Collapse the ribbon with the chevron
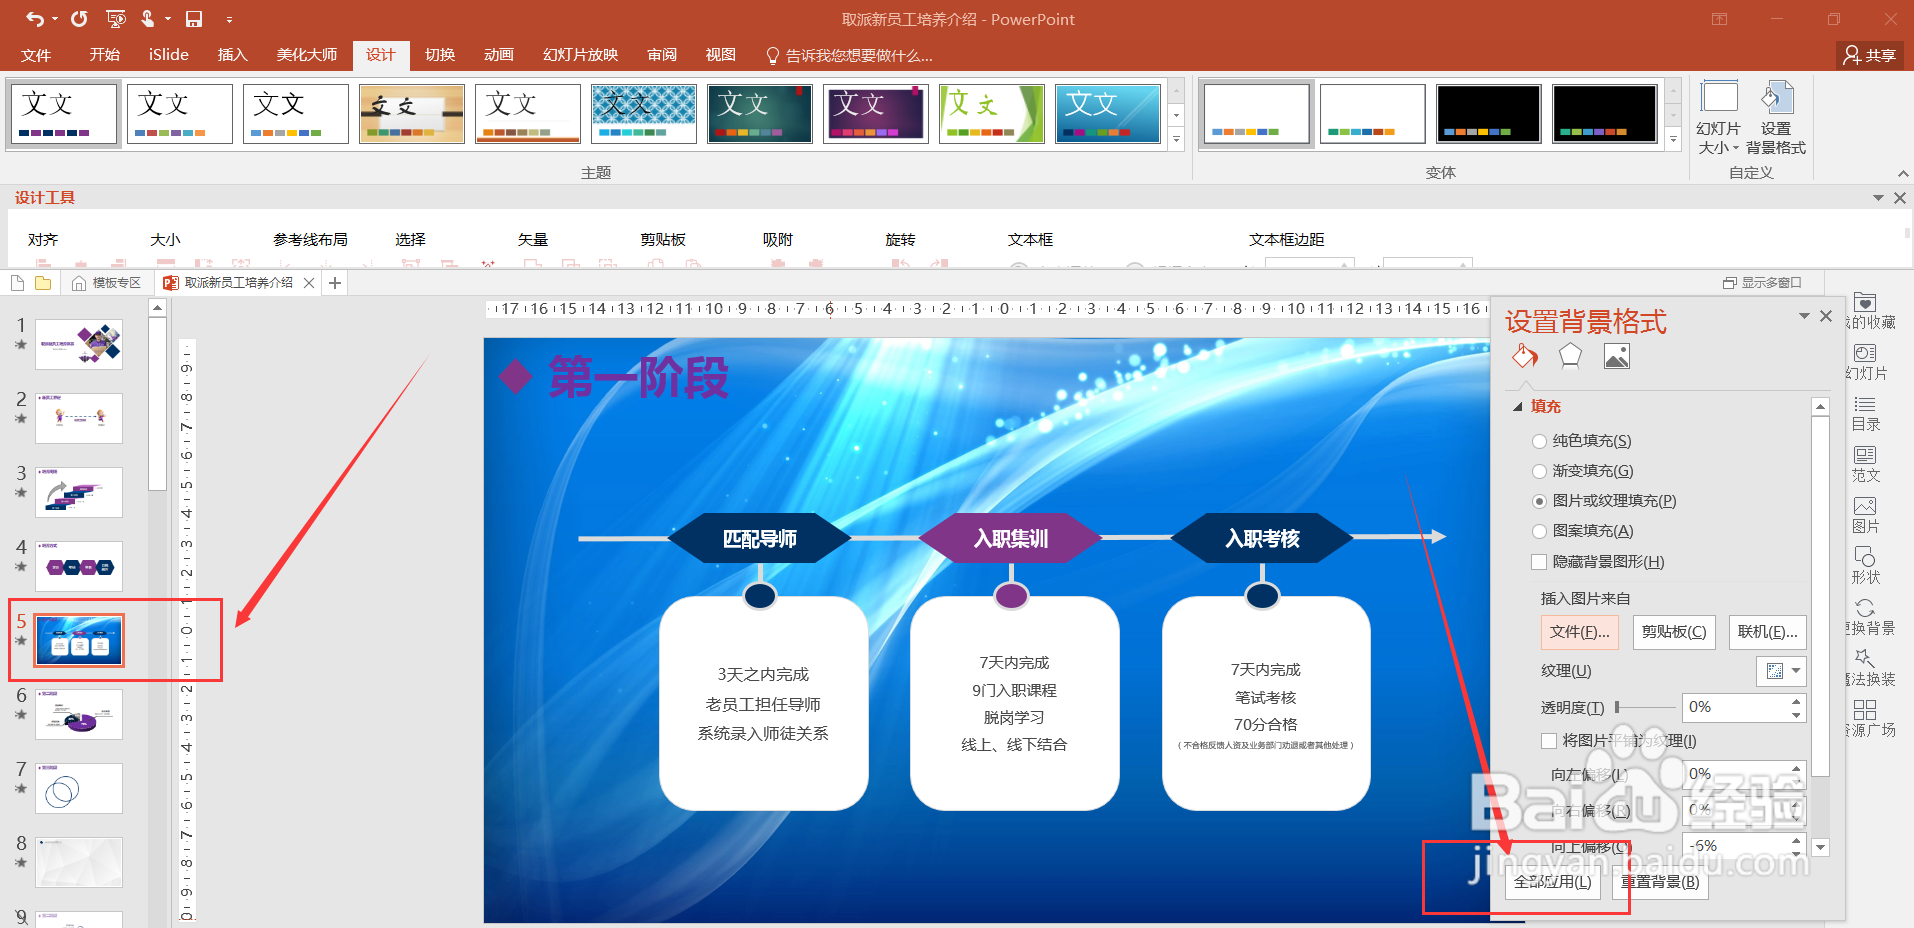Image resolution: width=1914 pixels, height=928 pixels. pos(1902,174)
